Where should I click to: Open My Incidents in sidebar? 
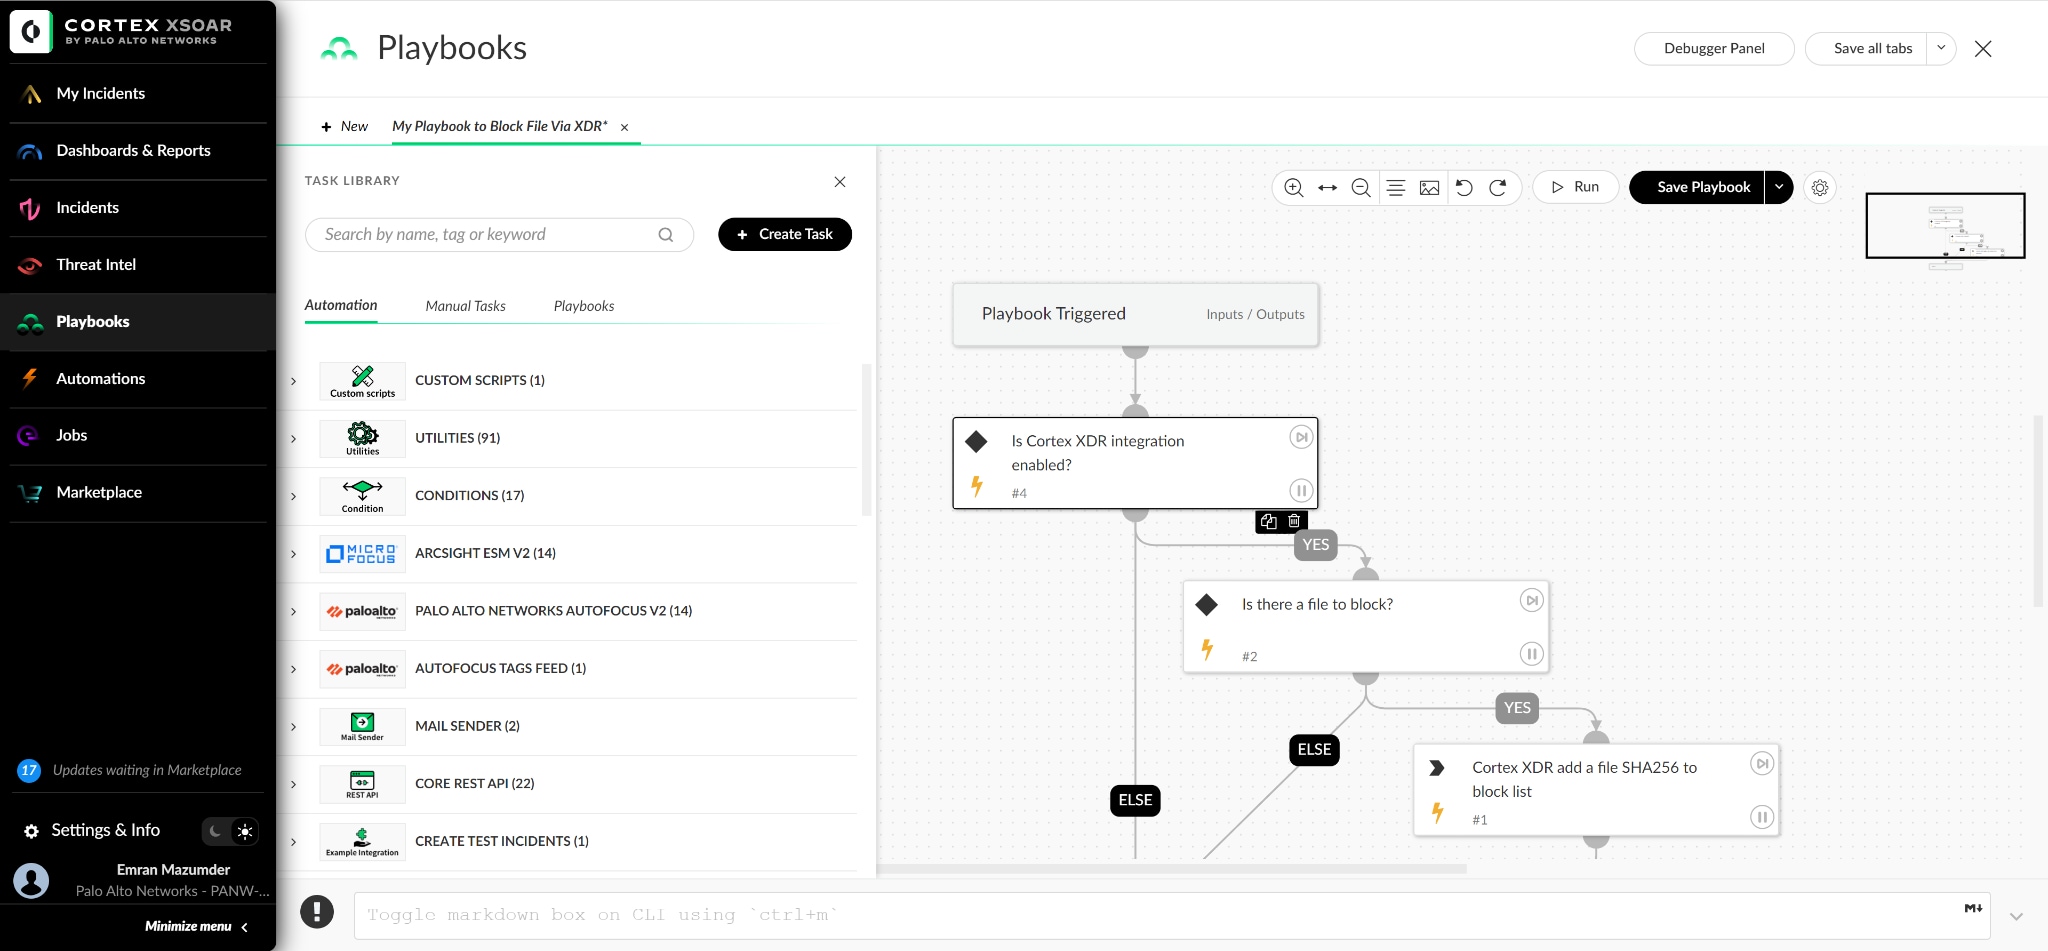[138, 94]
